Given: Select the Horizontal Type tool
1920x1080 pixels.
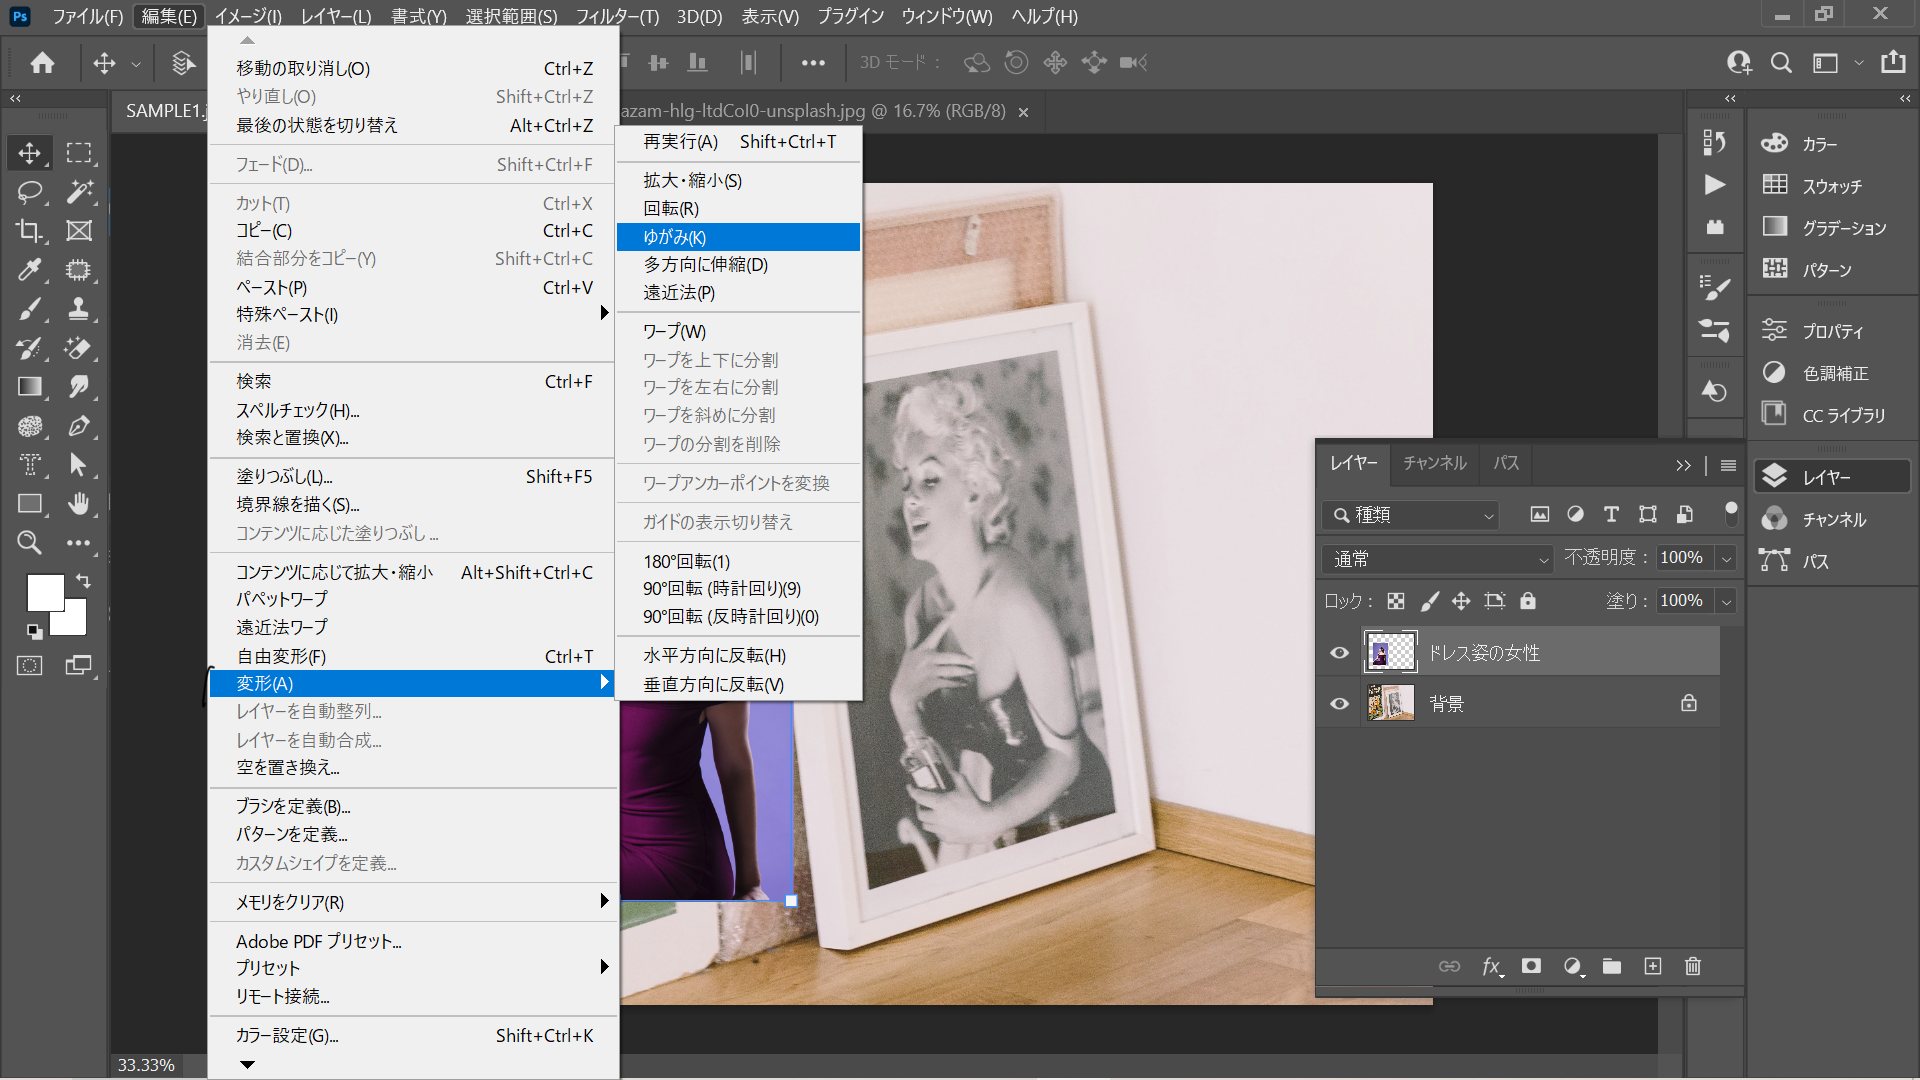Looking at the screenshot, I should pos(30,465).
